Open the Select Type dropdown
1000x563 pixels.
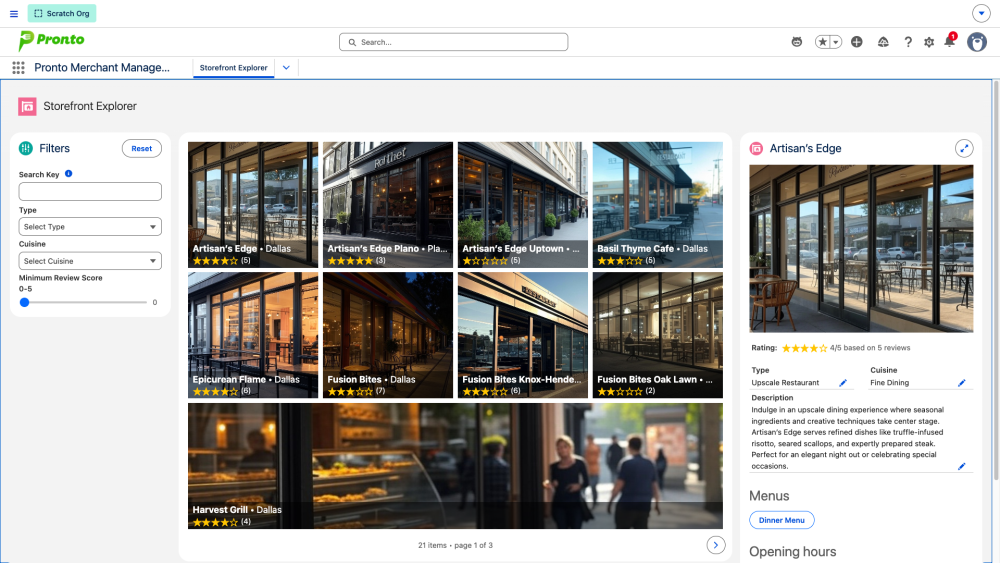(90, 226)
